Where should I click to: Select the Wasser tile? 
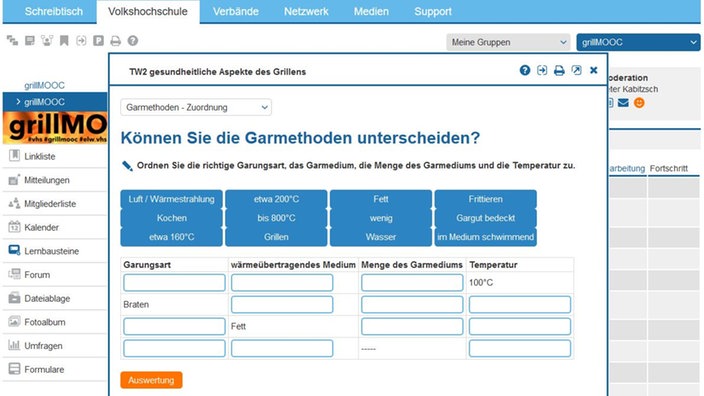point(381,237)
